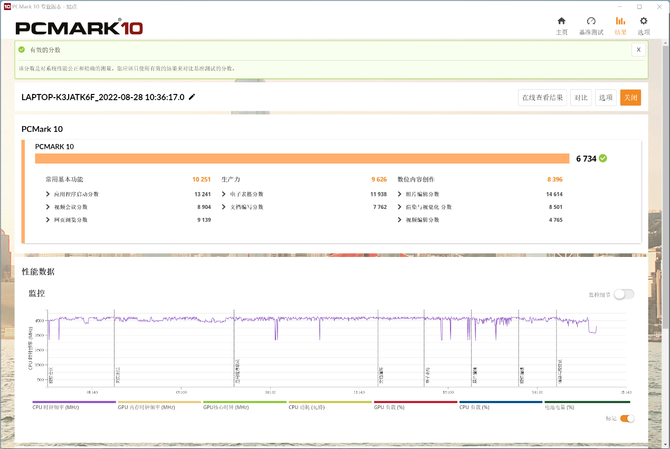Click the overall score 6 734

tap(586, 158)
